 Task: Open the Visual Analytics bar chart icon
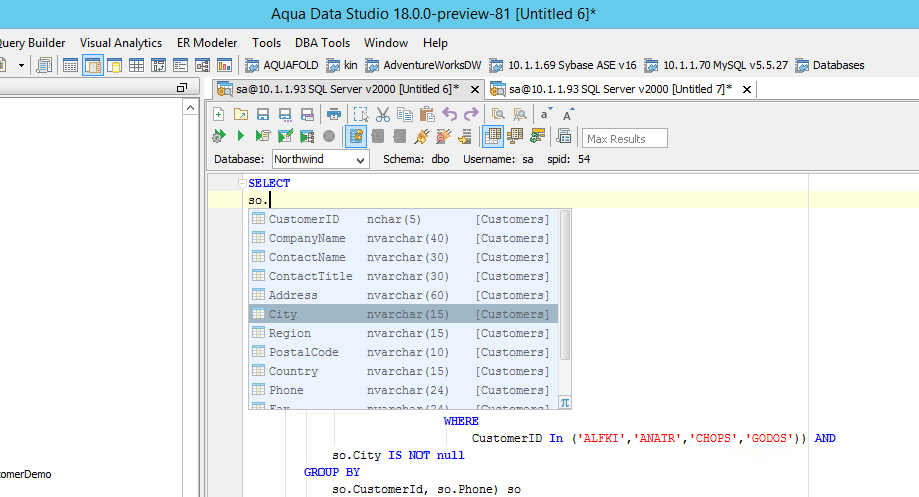pos(224,65)
